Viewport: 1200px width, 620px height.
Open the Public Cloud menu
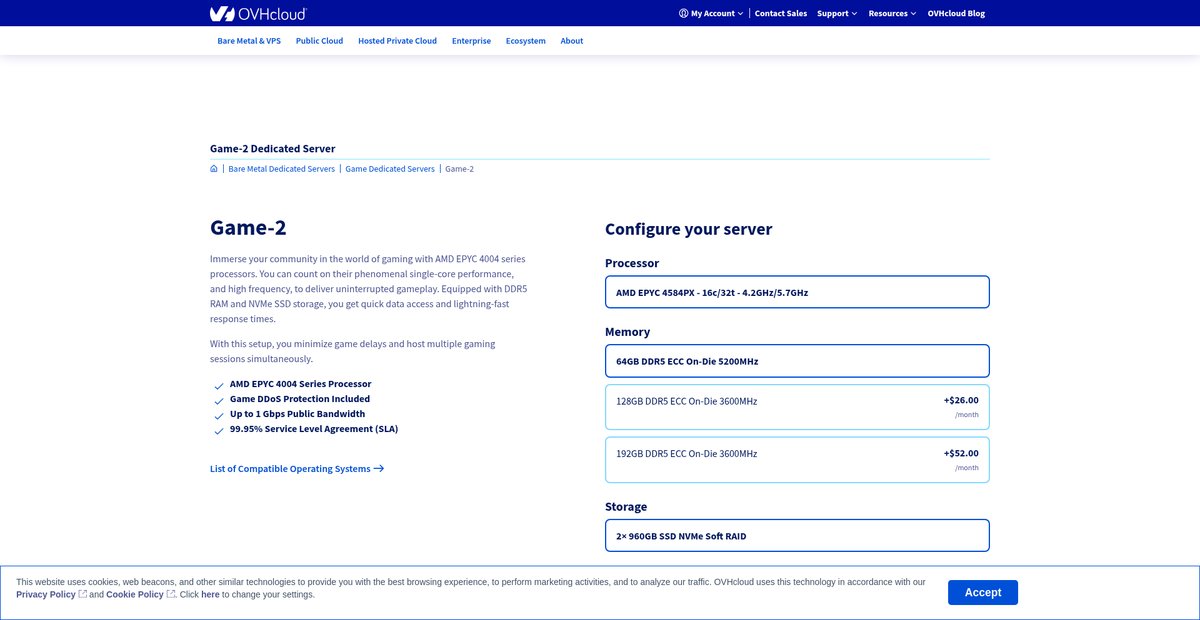coord(319,41)
